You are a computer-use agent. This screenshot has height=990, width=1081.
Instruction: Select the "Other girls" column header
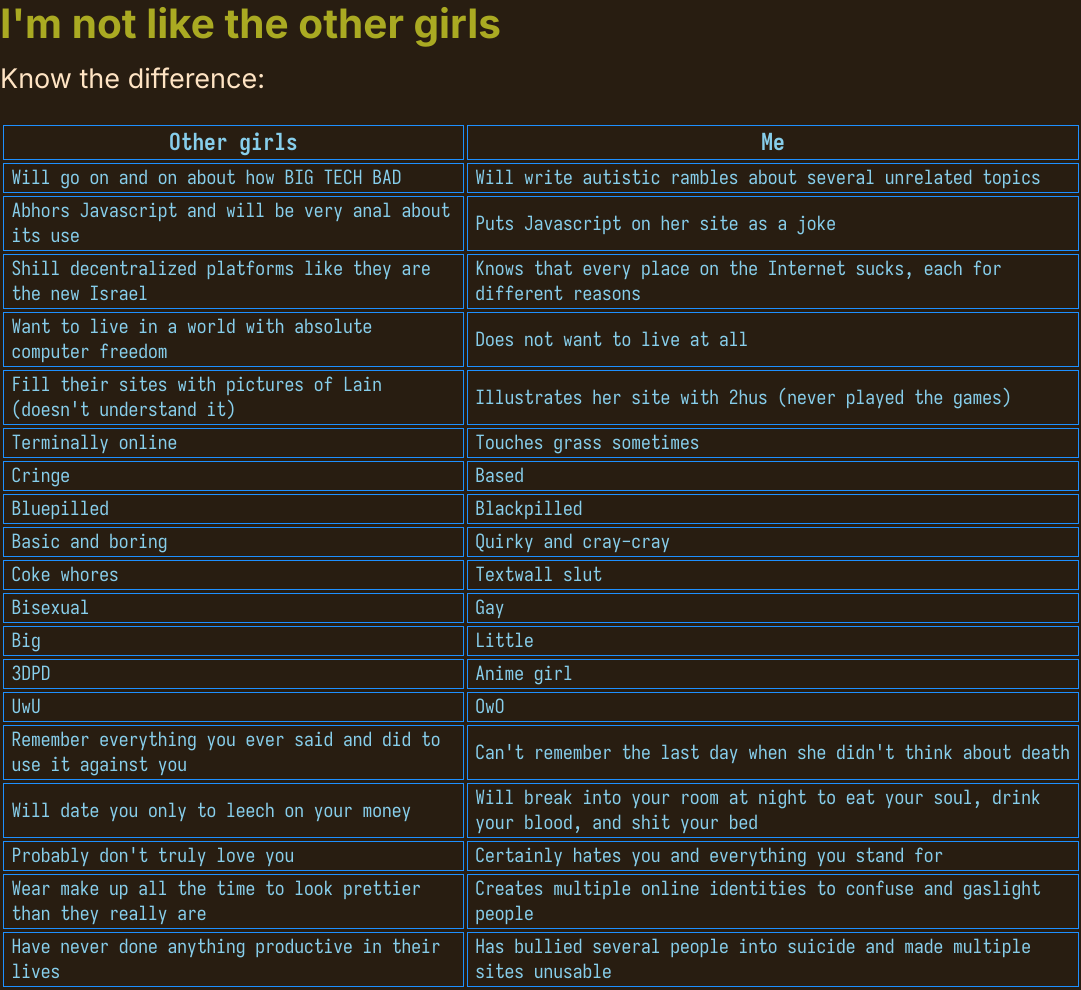pos(233,142)
